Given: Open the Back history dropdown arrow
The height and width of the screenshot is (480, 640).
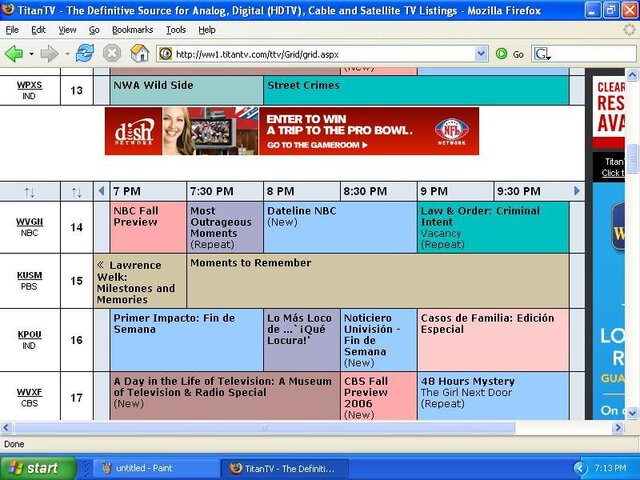Looking at the screenshot, I should (31, 54).
